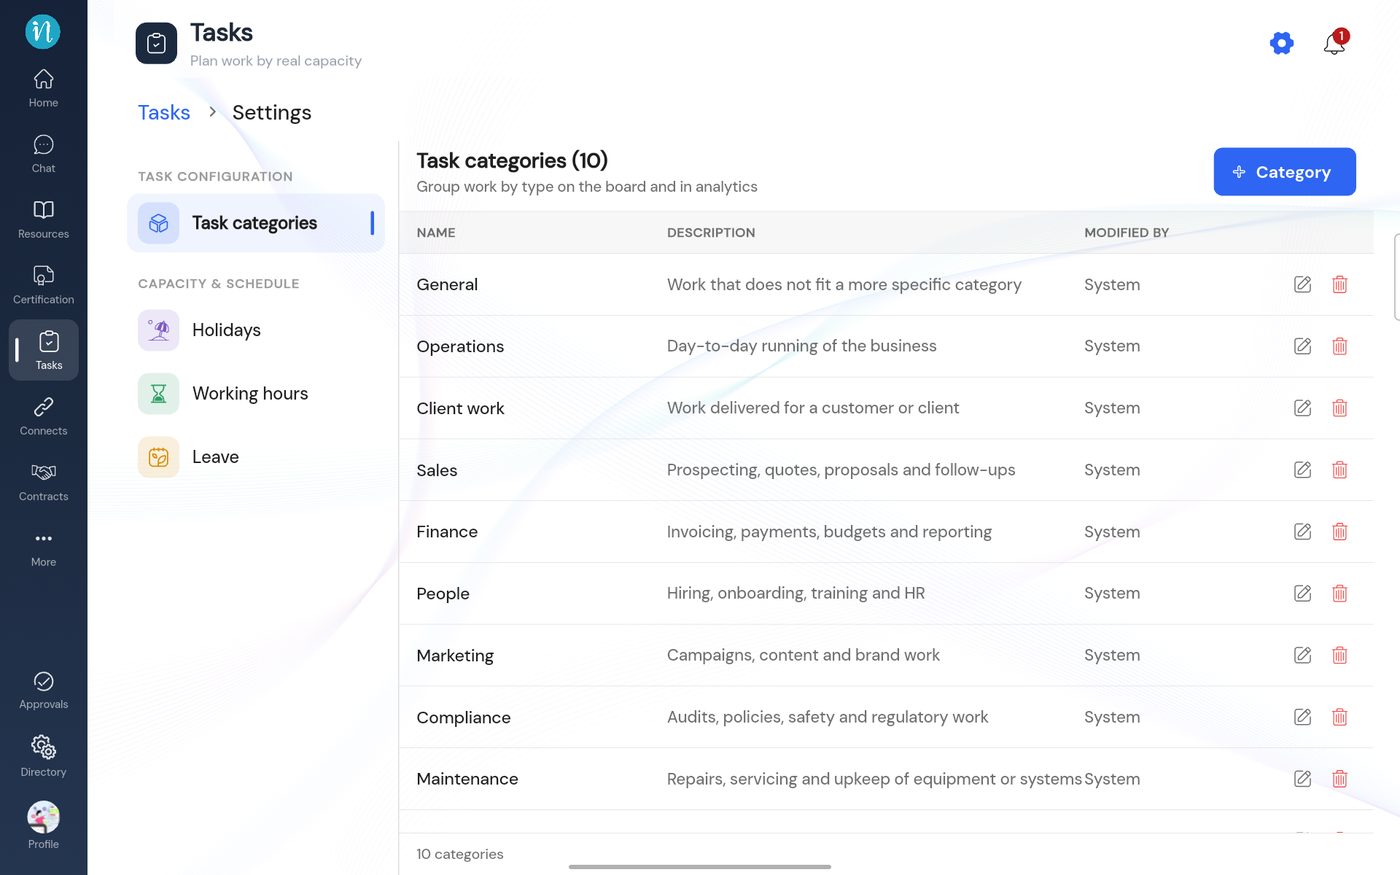Click the Compliance category name
The width and height of the screenshot is (1400, 875).
(463, 718)
